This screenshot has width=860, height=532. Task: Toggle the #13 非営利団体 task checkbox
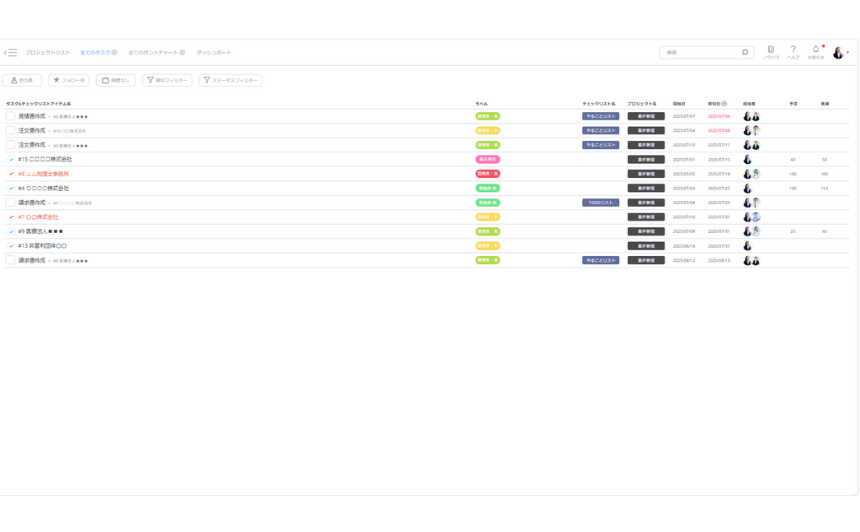[11, 246]
